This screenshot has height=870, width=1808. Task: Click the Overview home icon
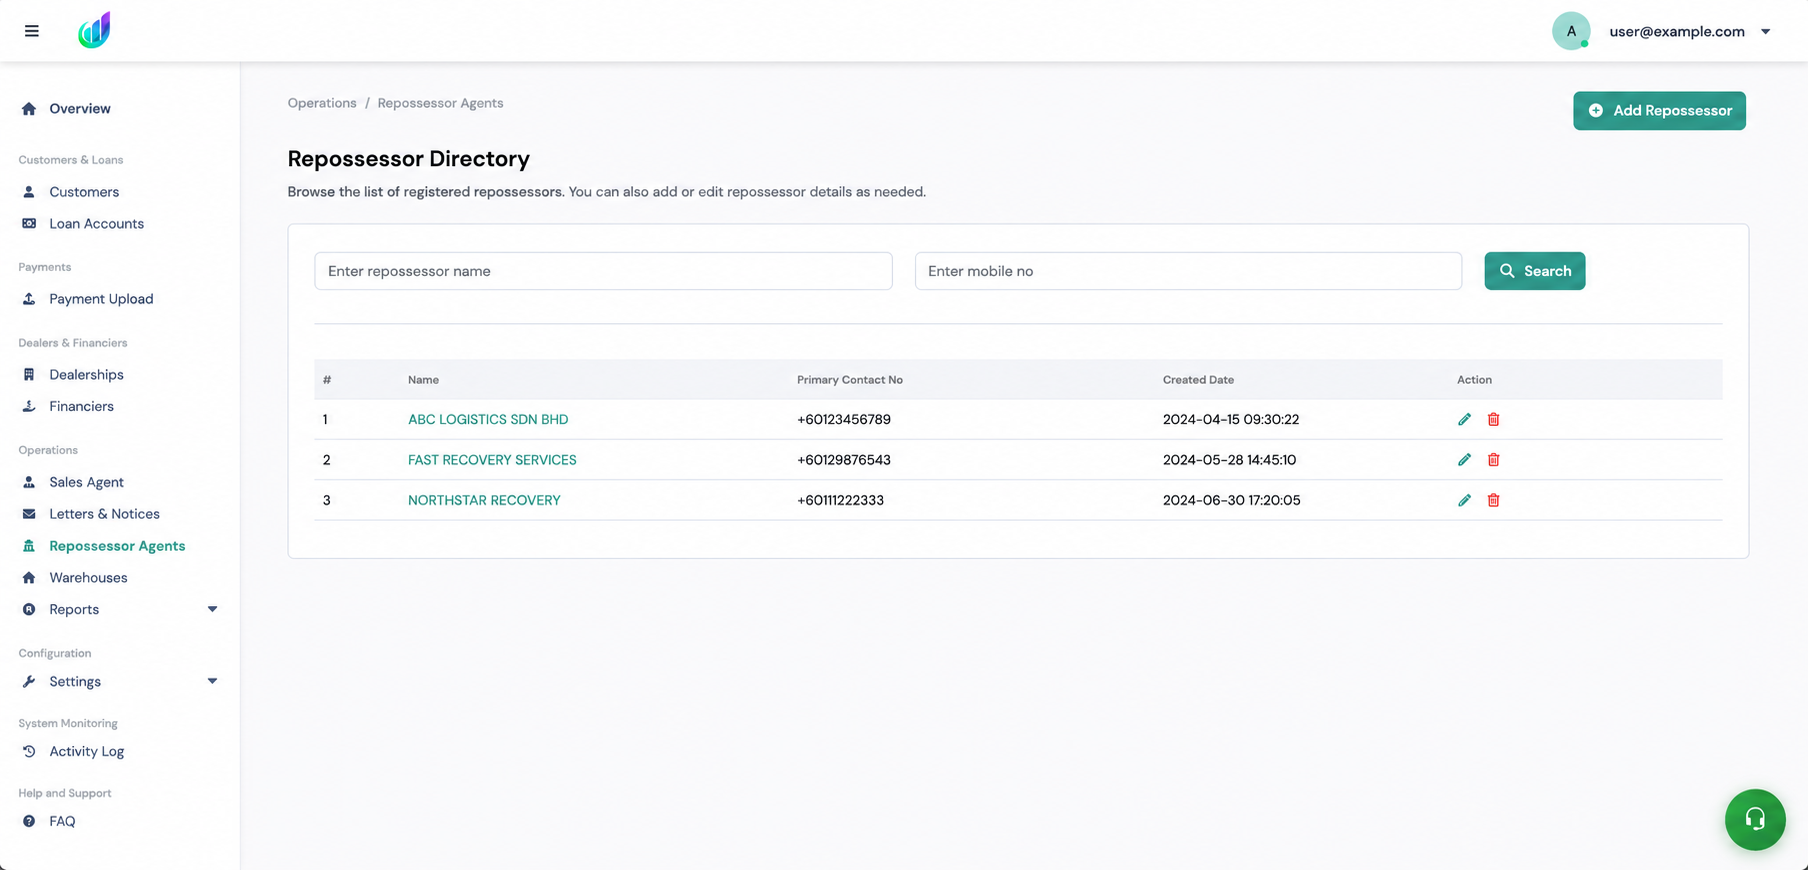[x=29, y=109]
